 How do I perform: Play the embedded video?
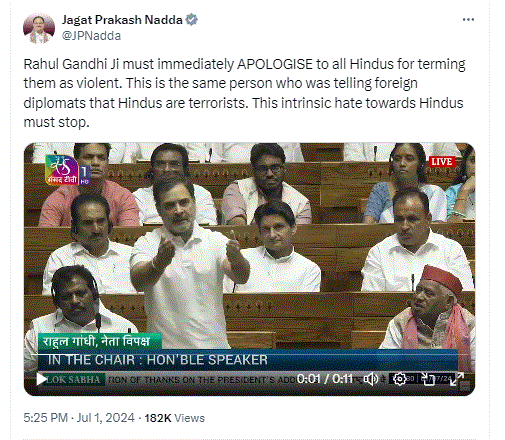42,379
